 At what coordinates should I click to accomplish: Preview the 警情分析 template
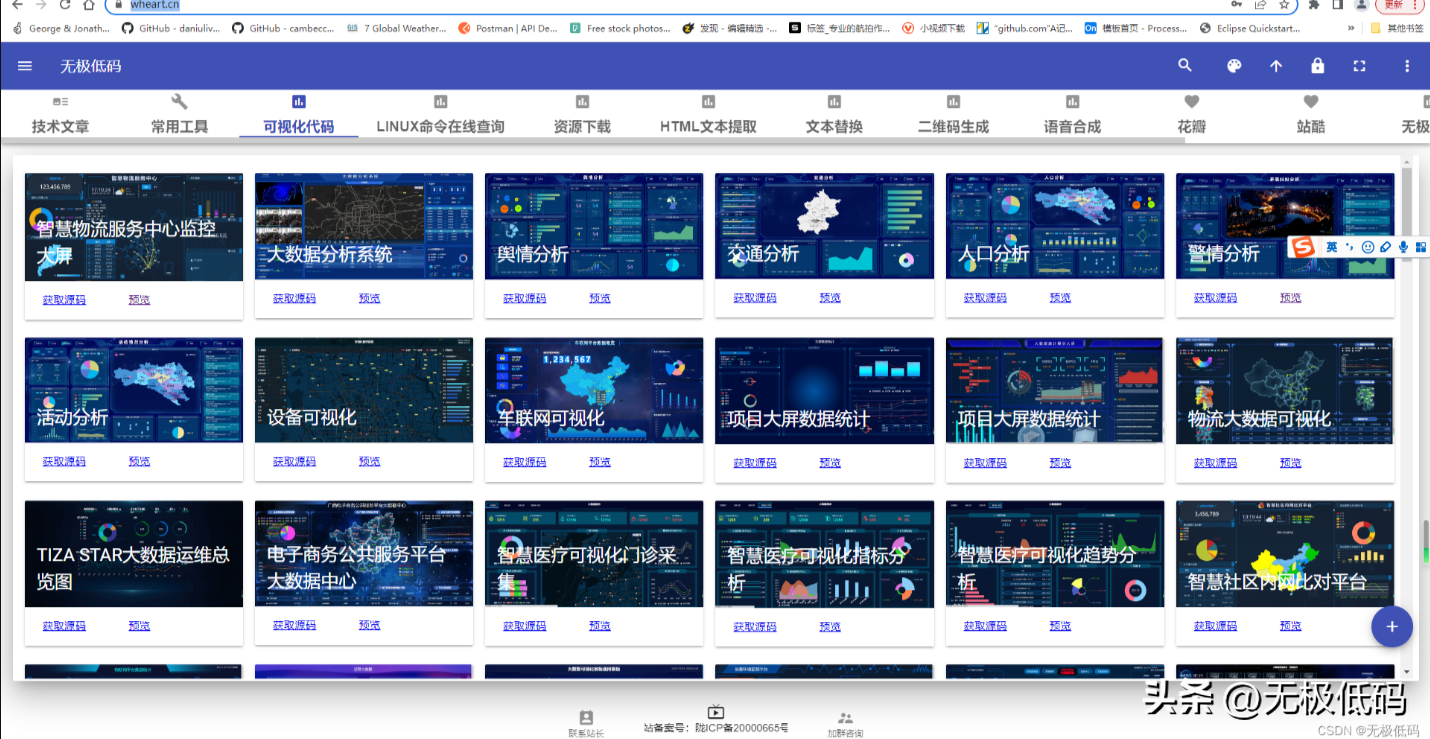(x=1290, y=298)
